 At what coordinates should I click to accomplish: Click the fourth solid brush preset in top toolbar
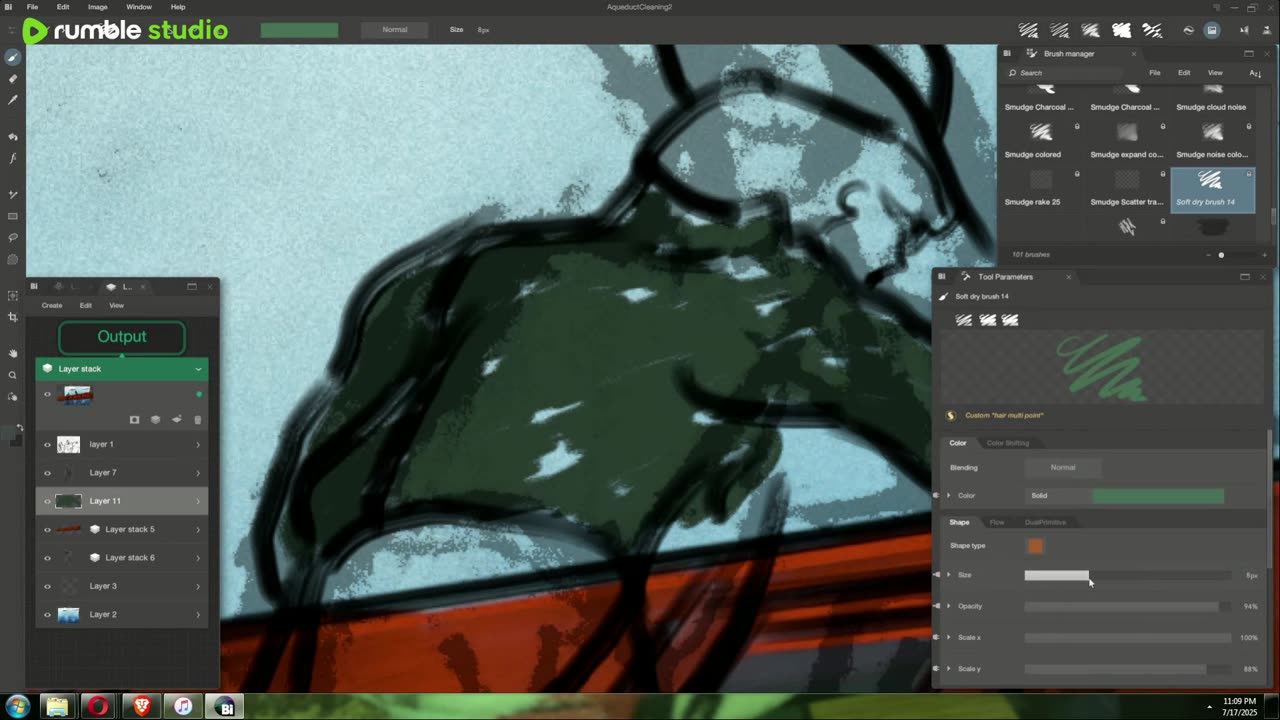coord(1121,30)
